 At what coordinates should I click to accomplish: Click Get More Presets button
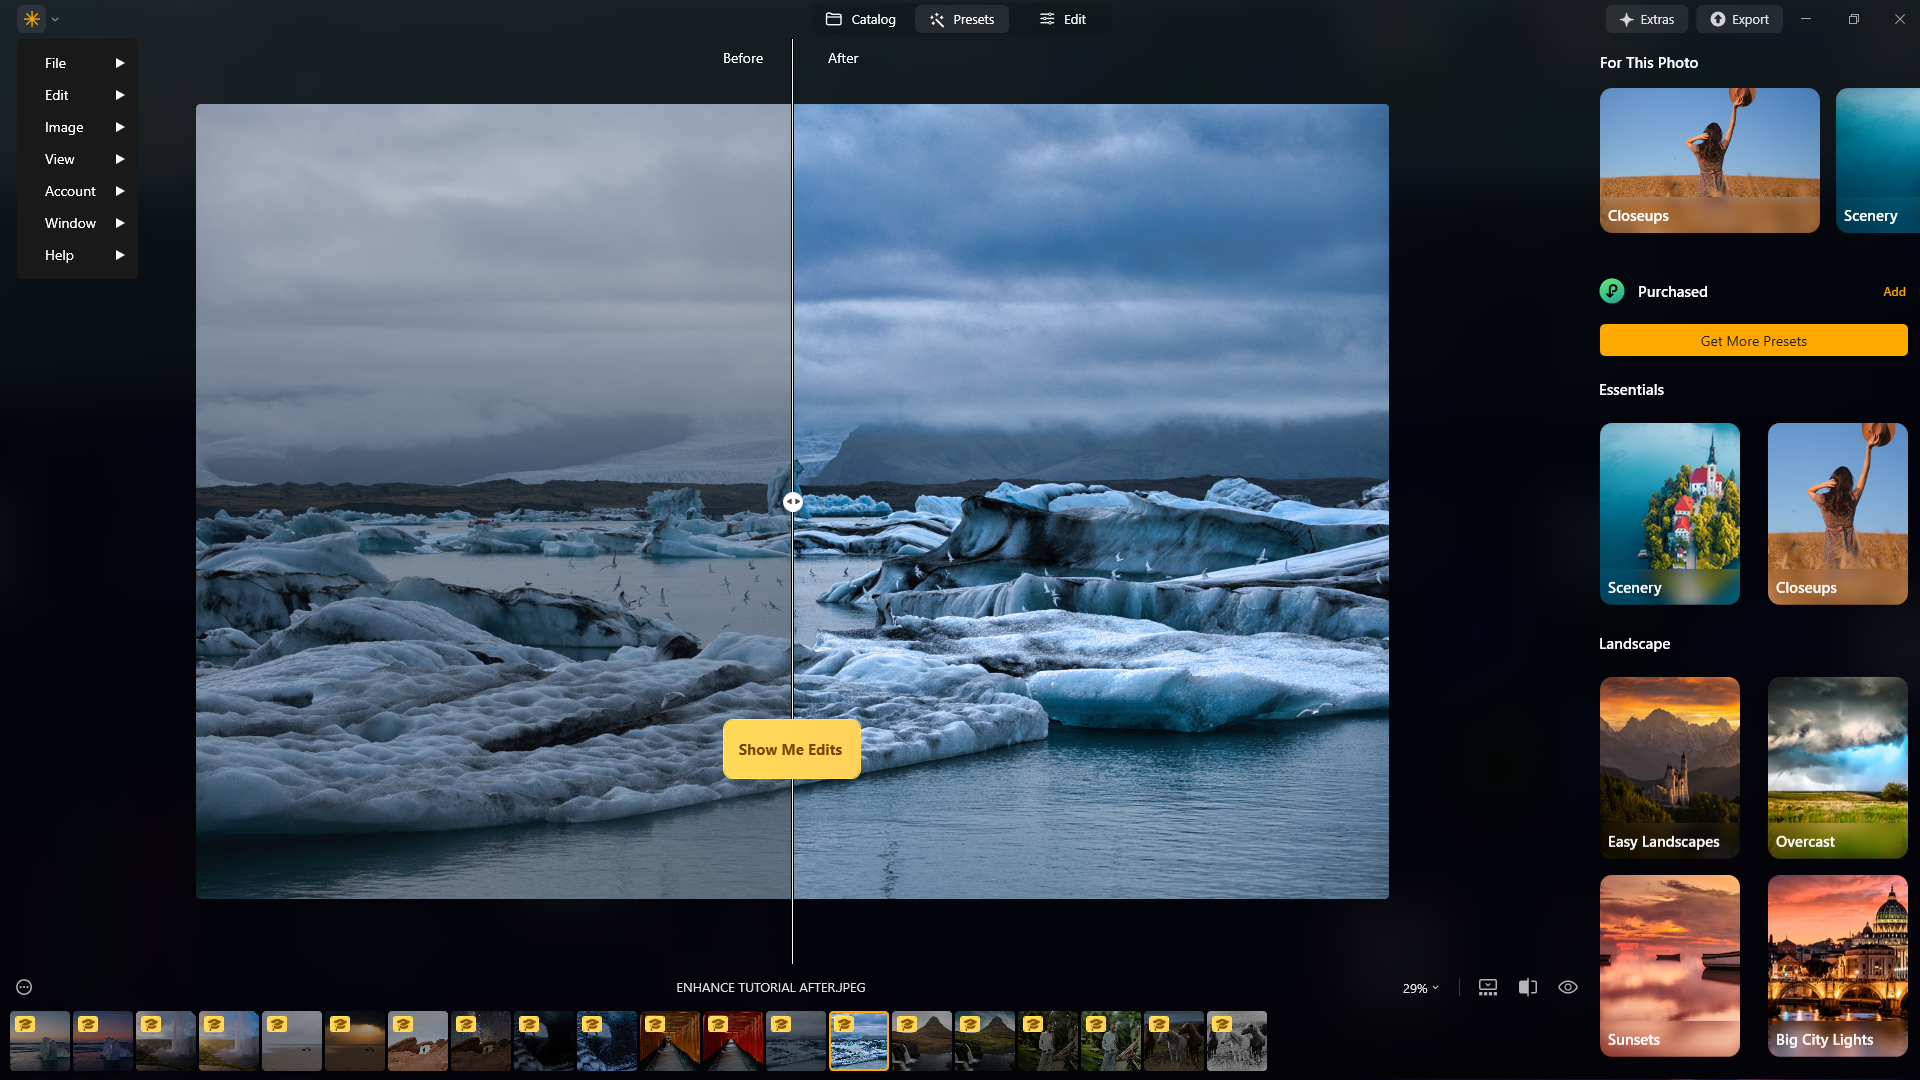1754,340
